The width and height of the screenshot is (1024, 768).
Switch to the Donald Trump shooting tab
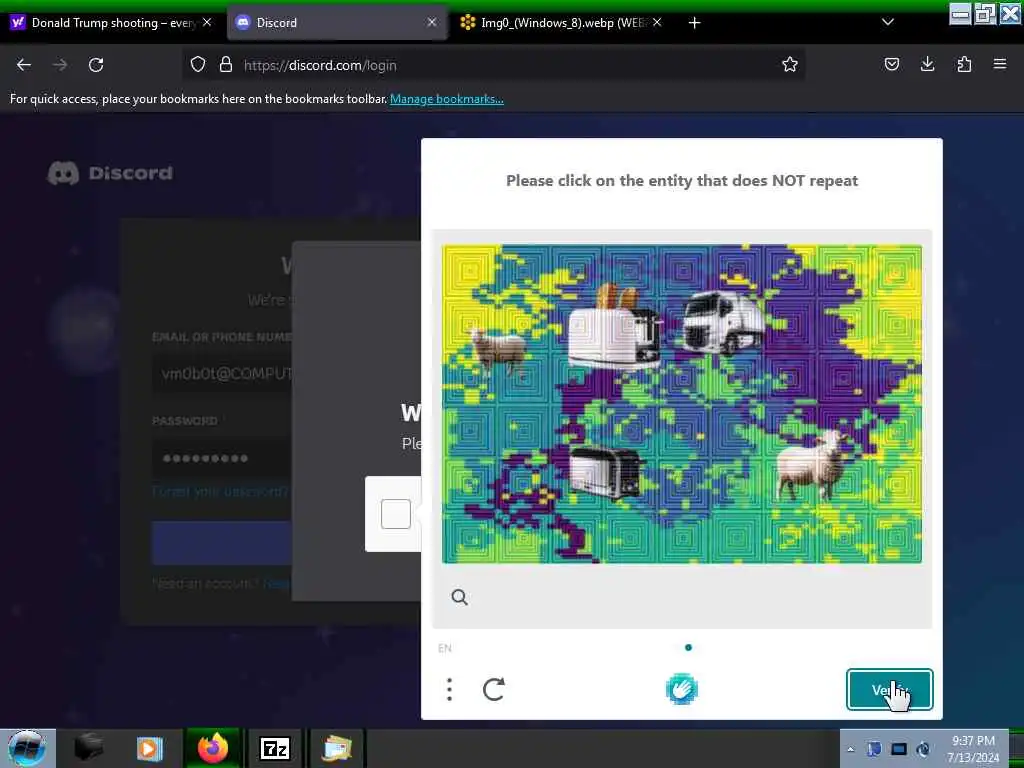[x=112, y=23]
